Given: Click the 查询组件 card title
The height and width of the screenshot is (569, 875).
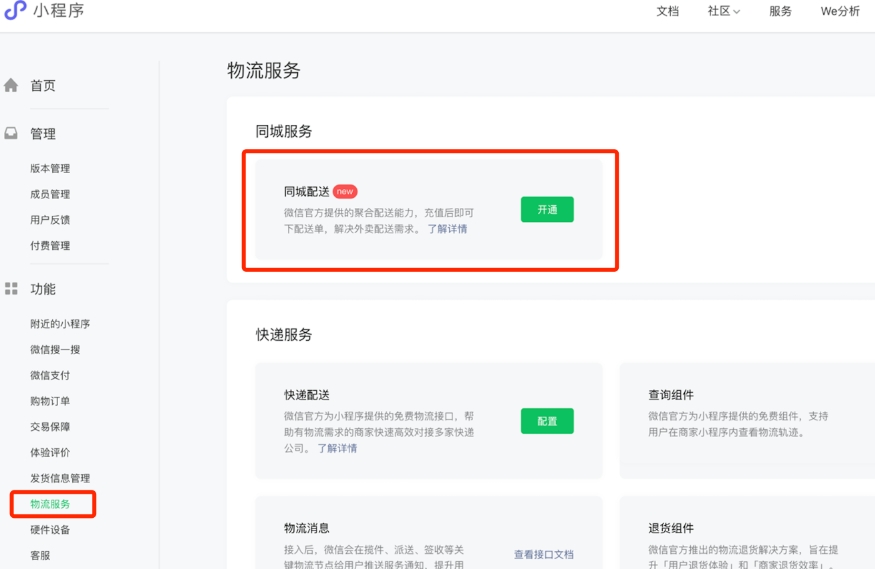Looking at the screenshot, I should point(671,394).
